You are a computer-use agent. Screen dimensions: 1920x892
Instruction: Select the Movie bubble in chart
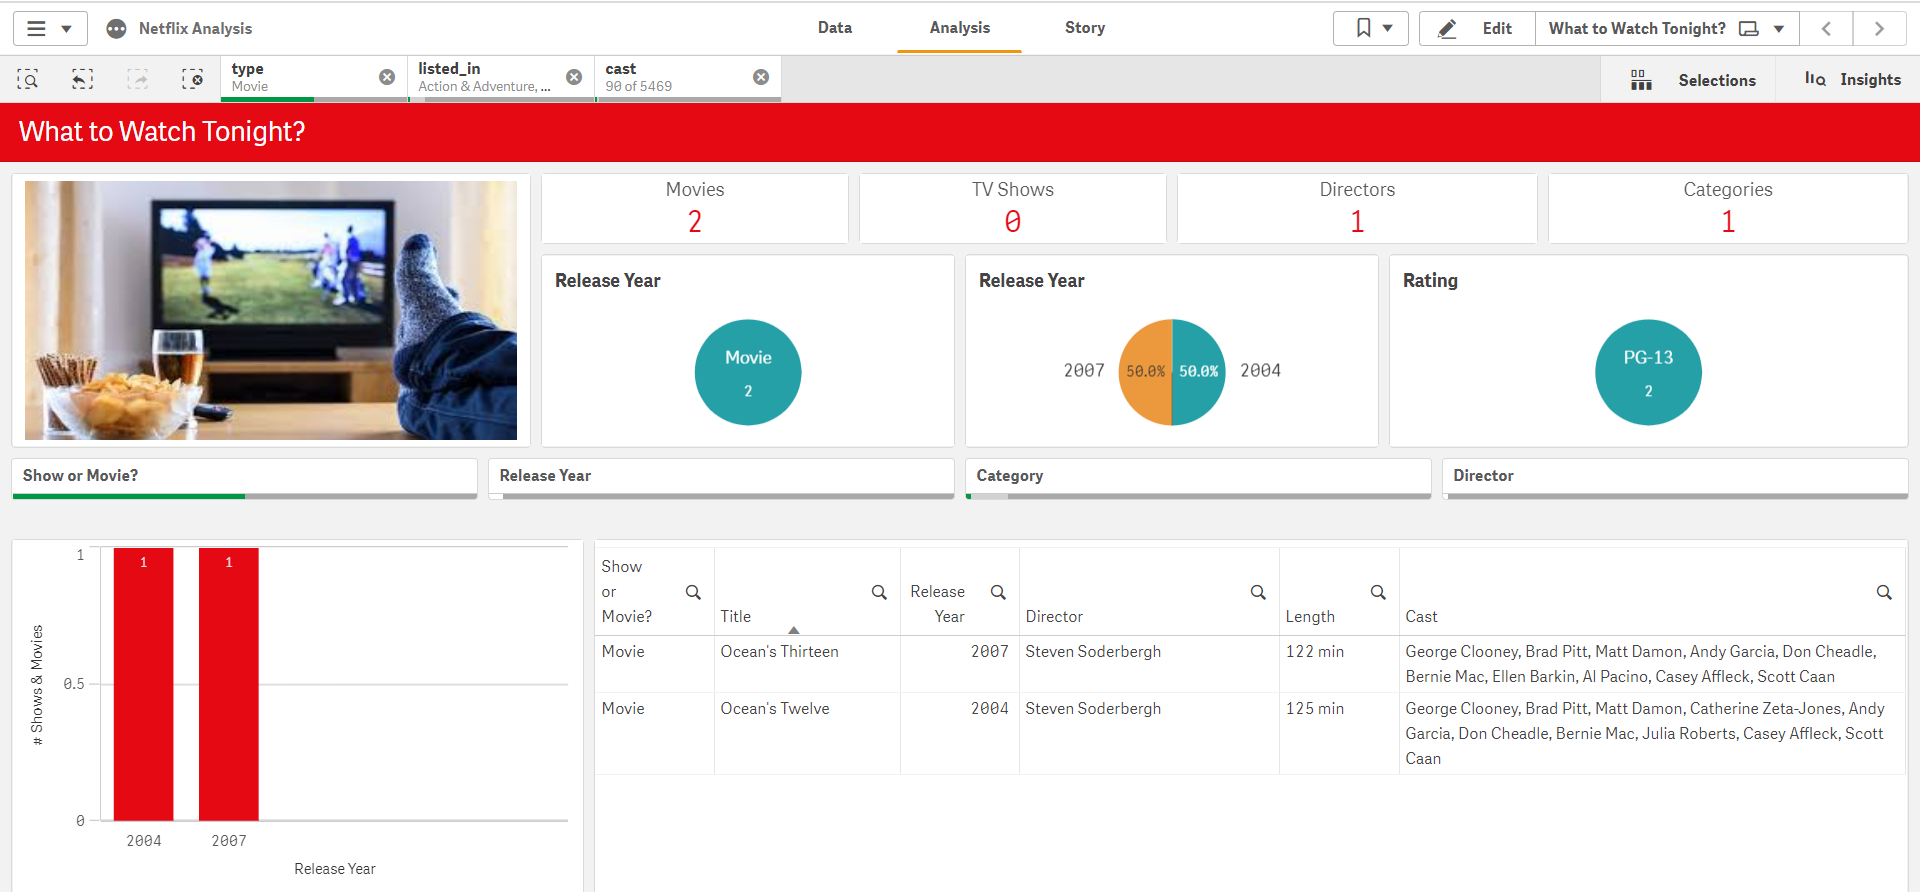pos(748,372)
